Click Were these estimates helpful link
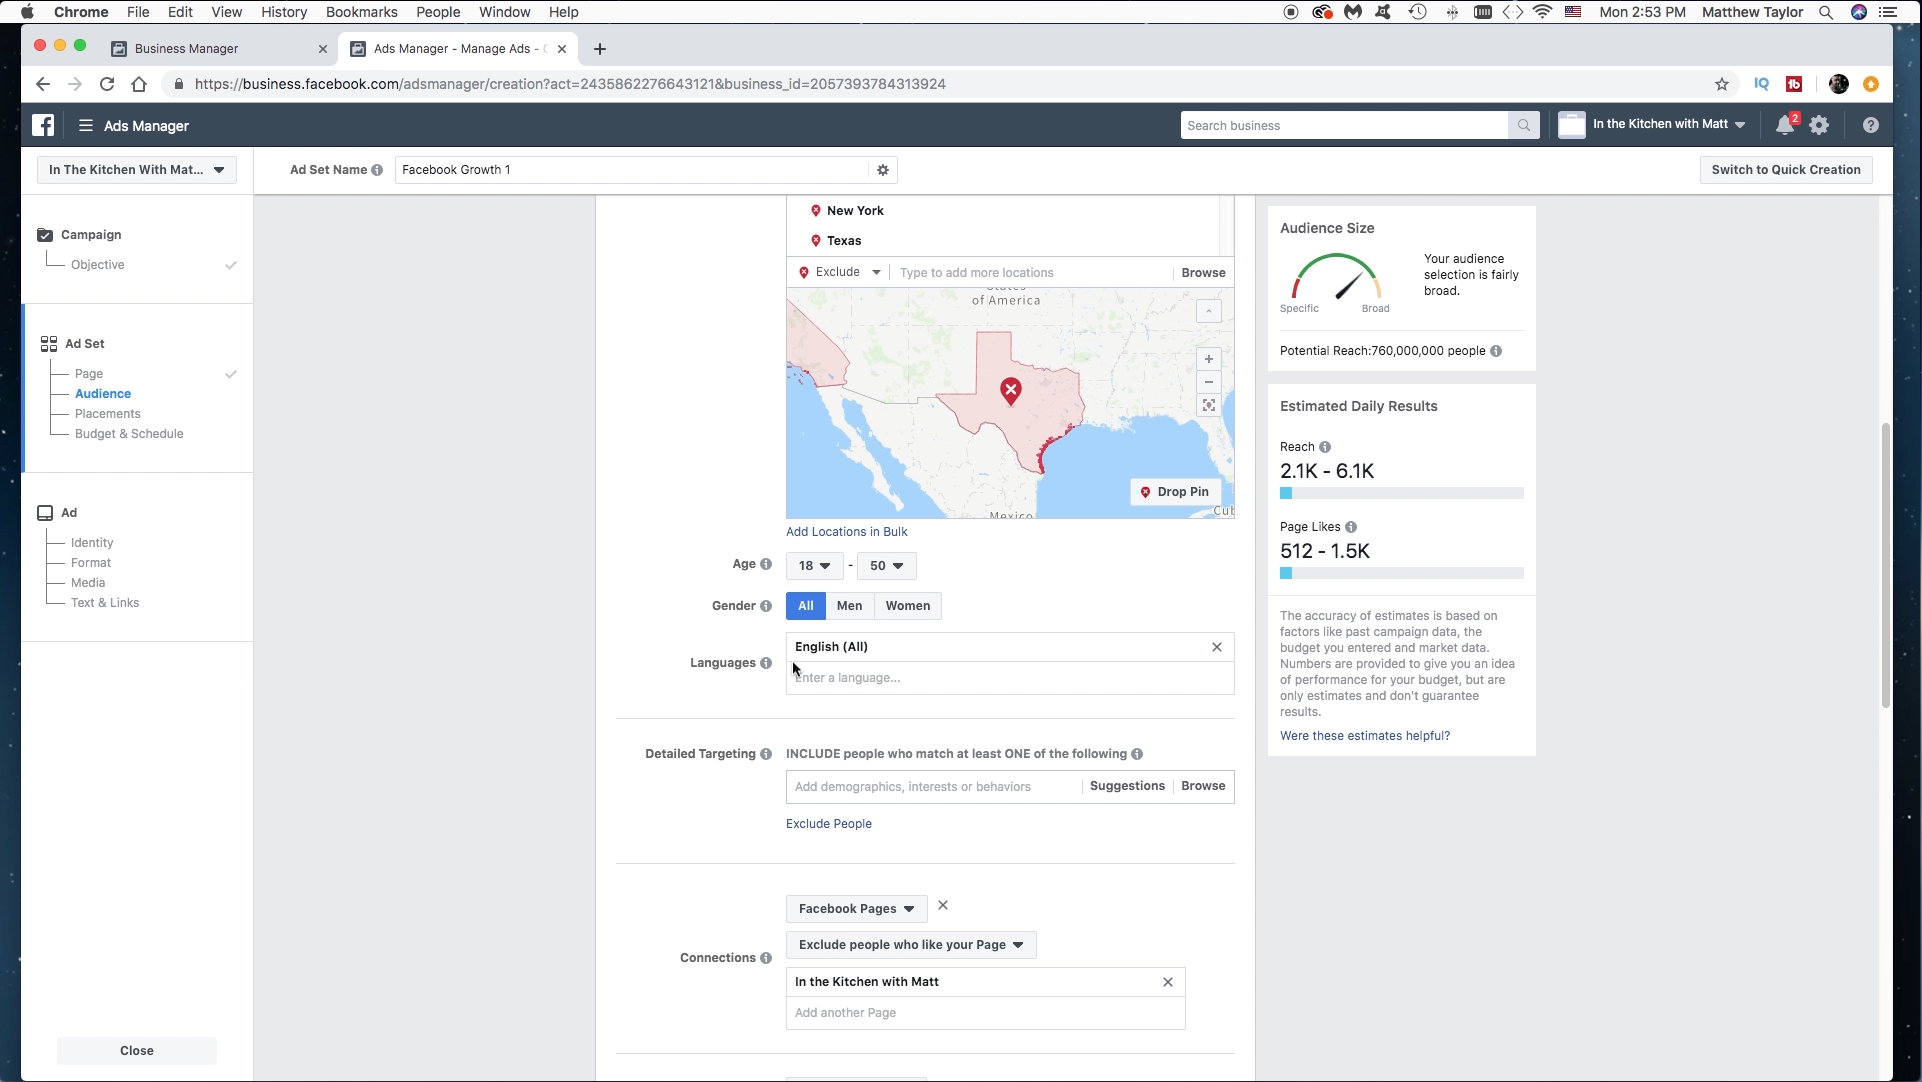The height and width of the screenshot is (1082, 1922). [1365, 736]
